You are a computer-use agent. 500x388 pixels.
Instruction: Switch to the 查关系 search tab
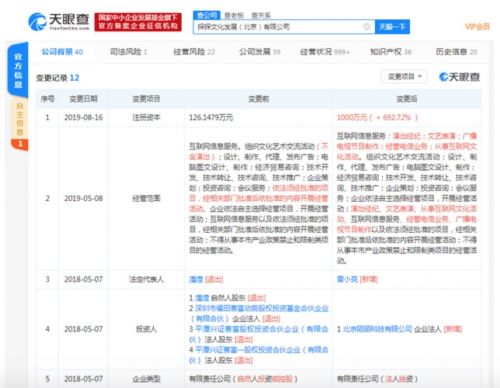261,15
